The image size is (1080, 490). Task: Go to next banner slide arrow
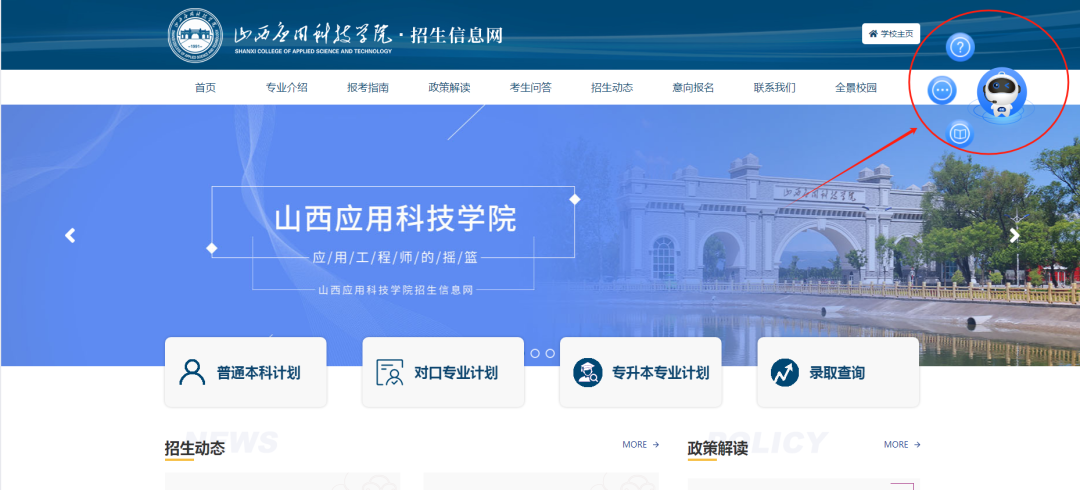point(1014,236)
